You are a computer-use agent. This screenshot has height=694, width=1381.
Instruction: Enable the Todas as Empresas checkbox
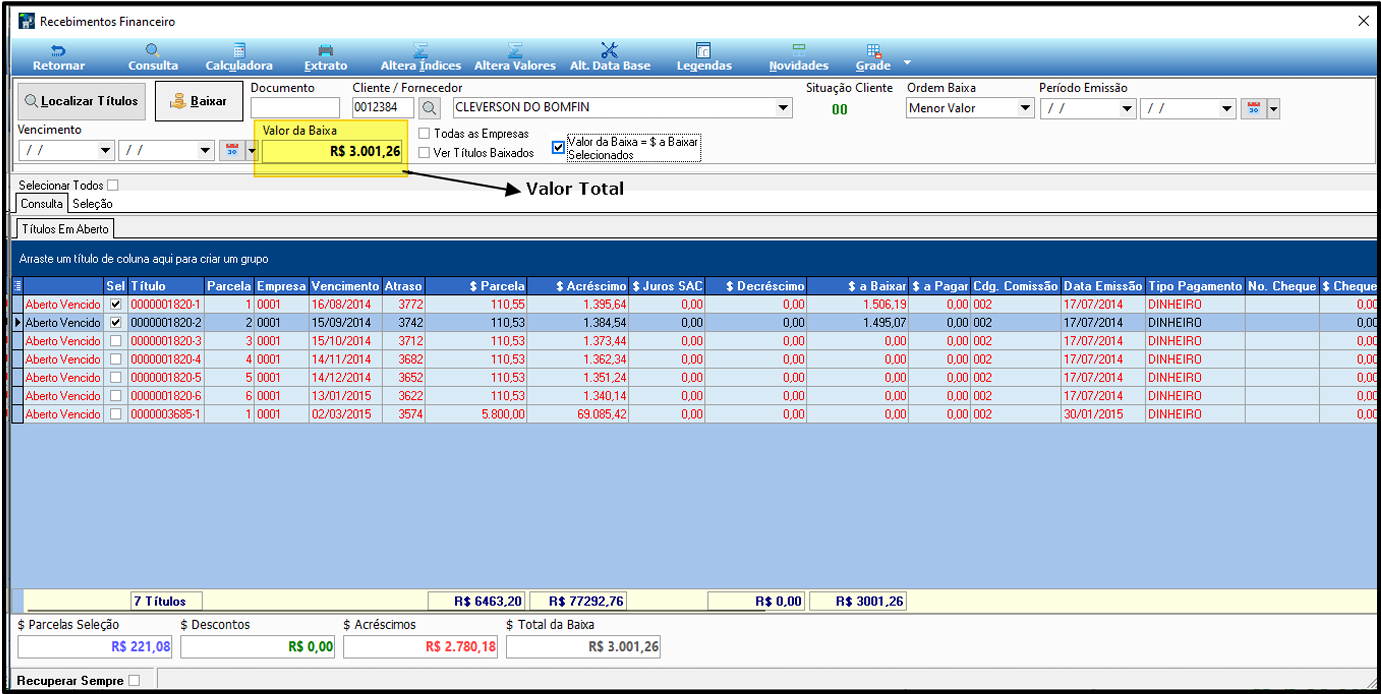[x=425, y=133]
